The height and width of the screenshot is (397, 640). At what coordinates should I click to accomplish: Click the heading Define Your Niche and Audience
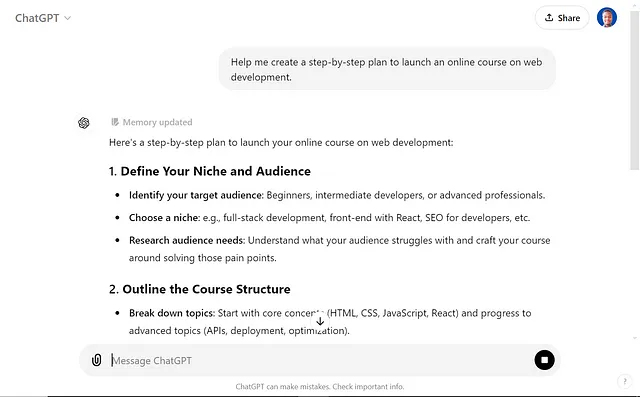point(210,171)
